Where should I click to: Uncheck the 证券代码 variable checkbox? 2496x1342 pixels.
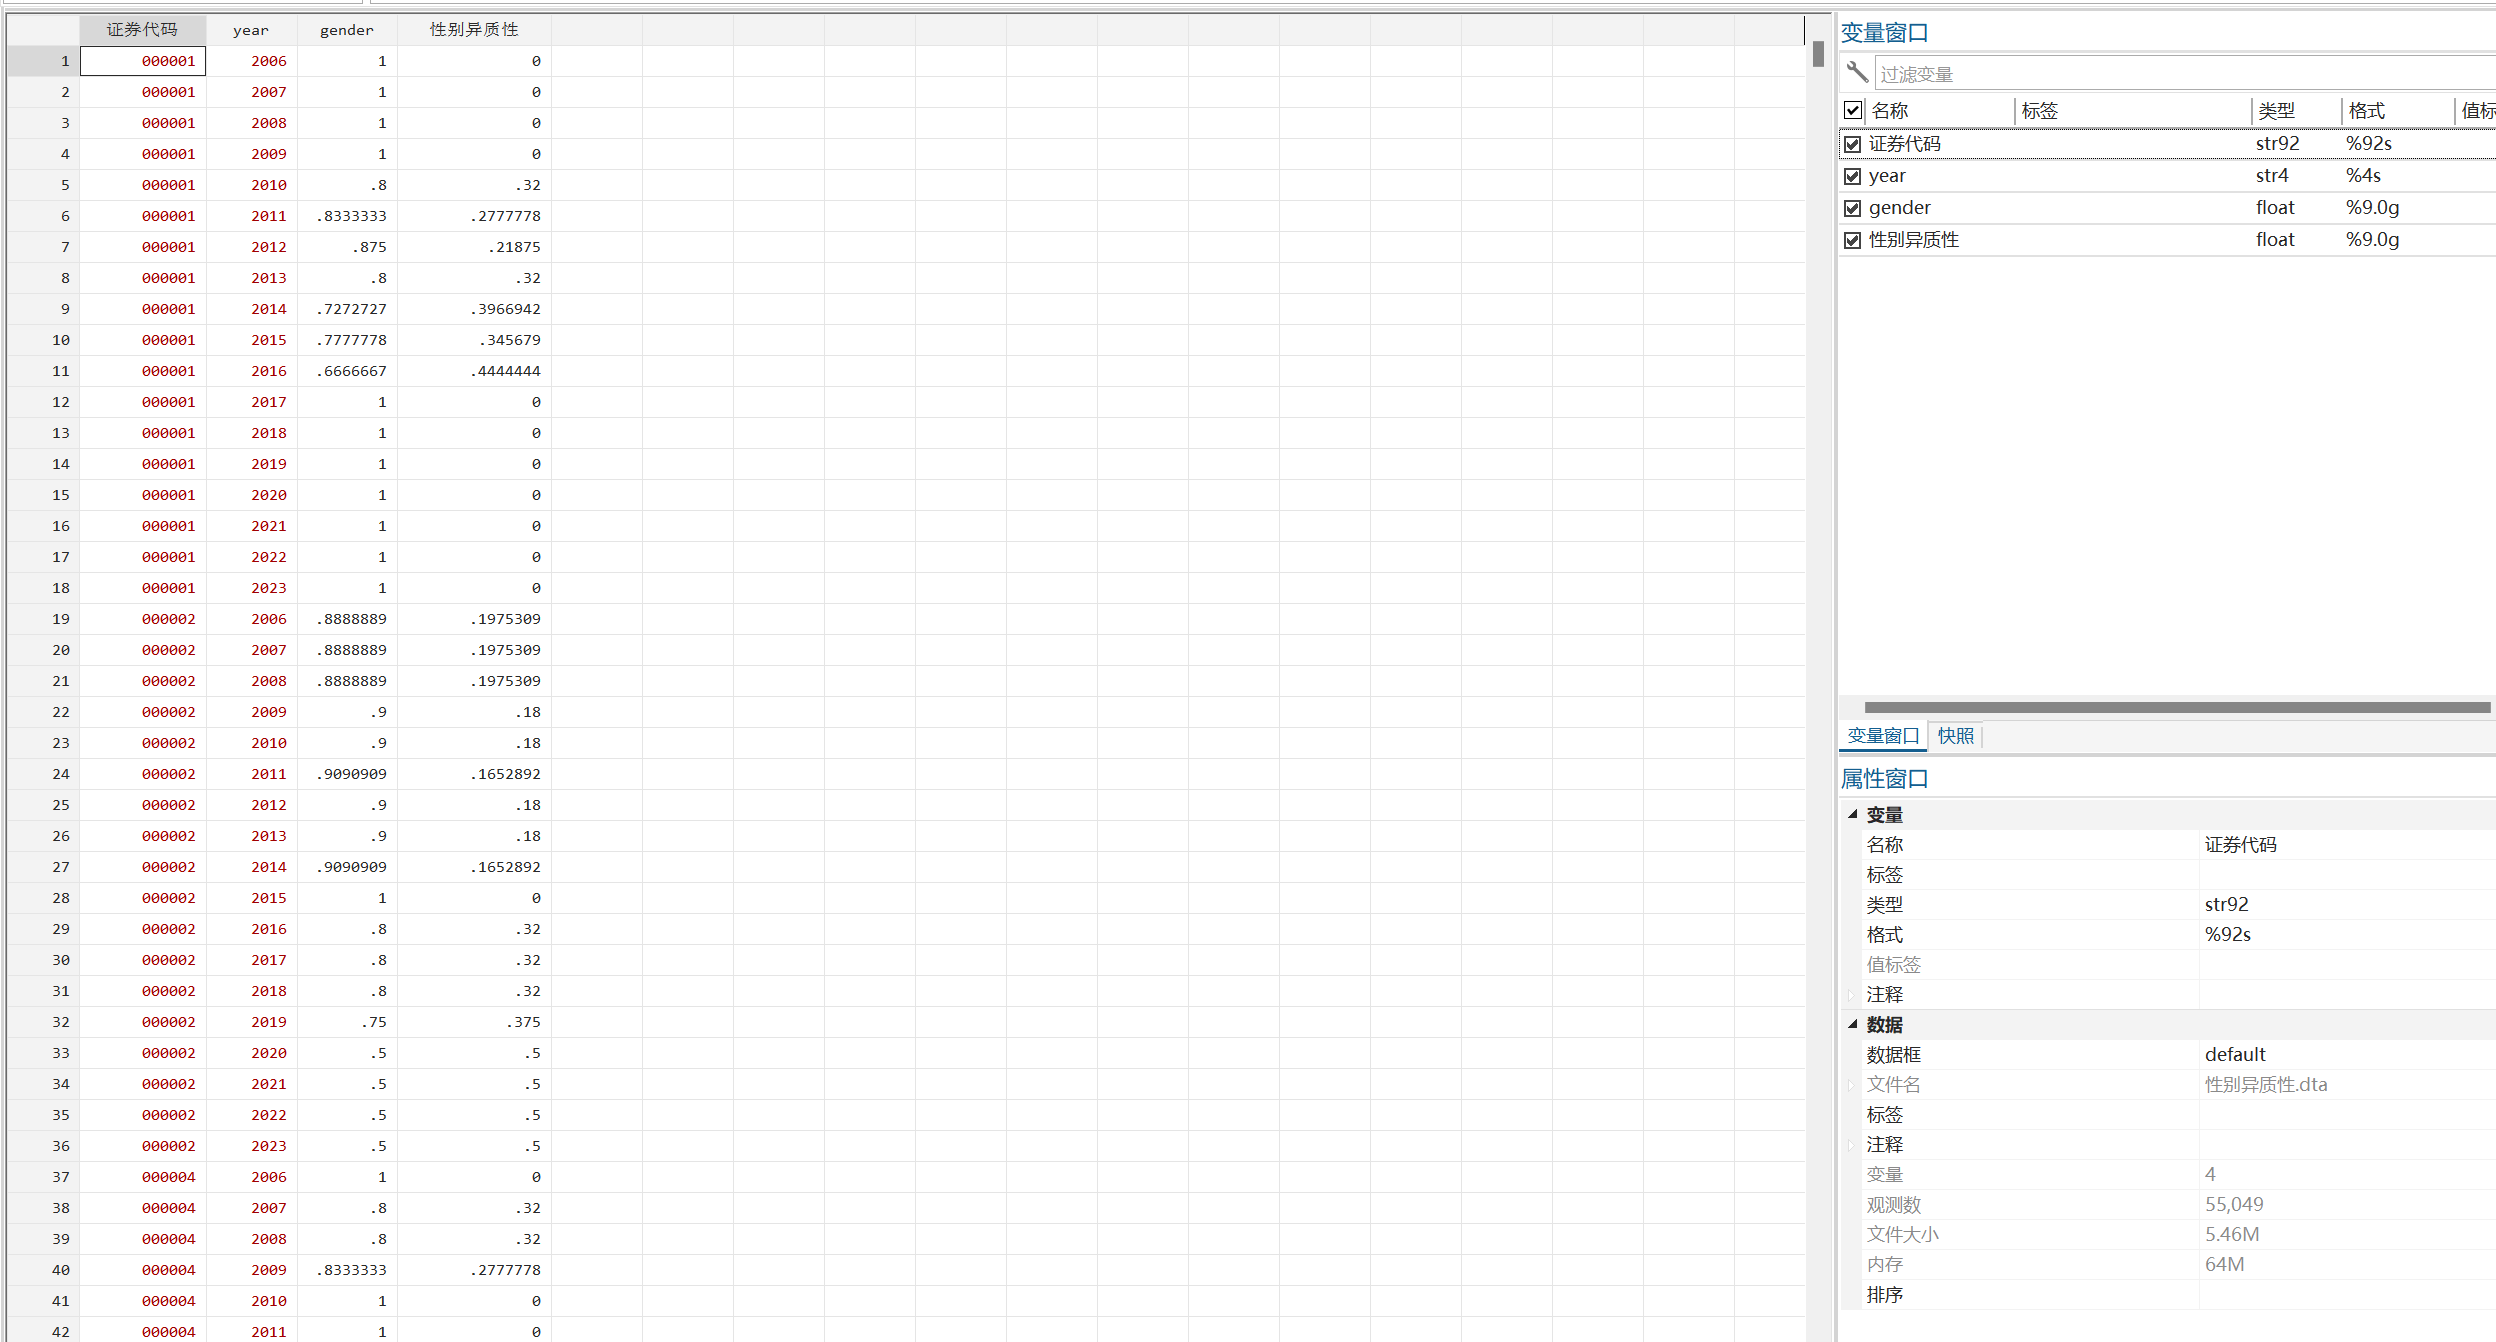click(x=1852, y=144)
